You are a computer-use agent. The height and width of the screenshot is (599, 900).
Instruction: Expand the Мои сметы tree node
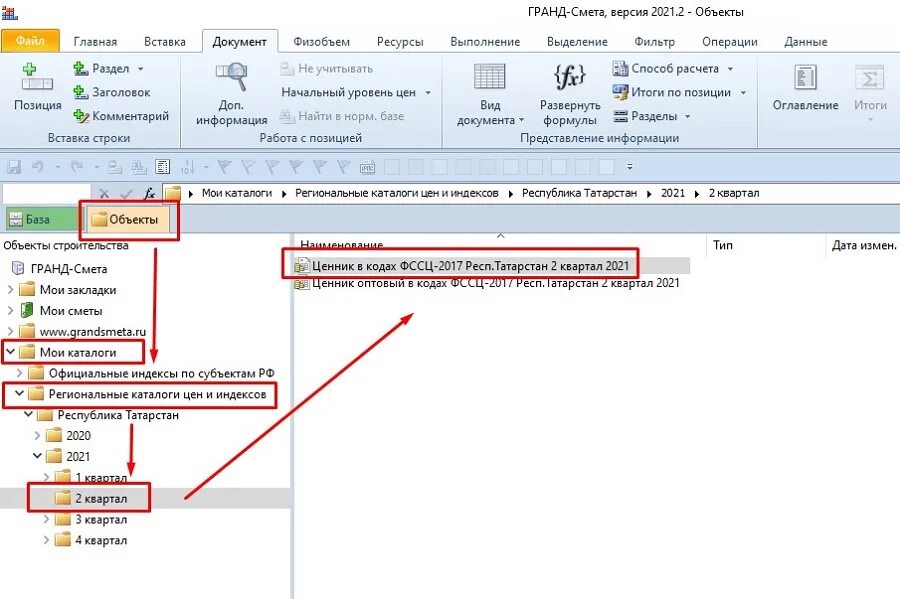click(10, 310)
